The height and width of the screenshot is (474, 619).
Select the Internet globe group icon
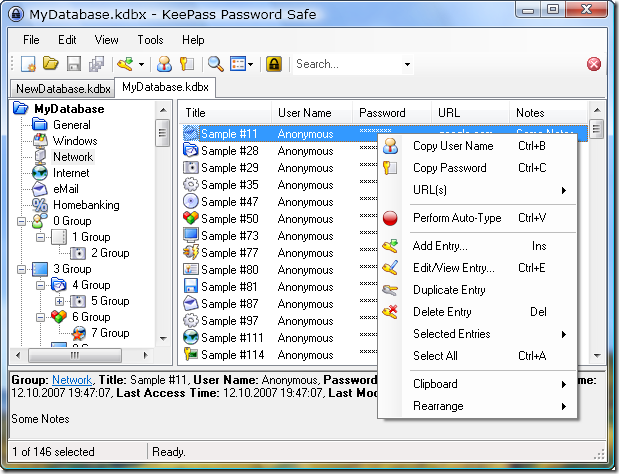click(x=40, y=173)
